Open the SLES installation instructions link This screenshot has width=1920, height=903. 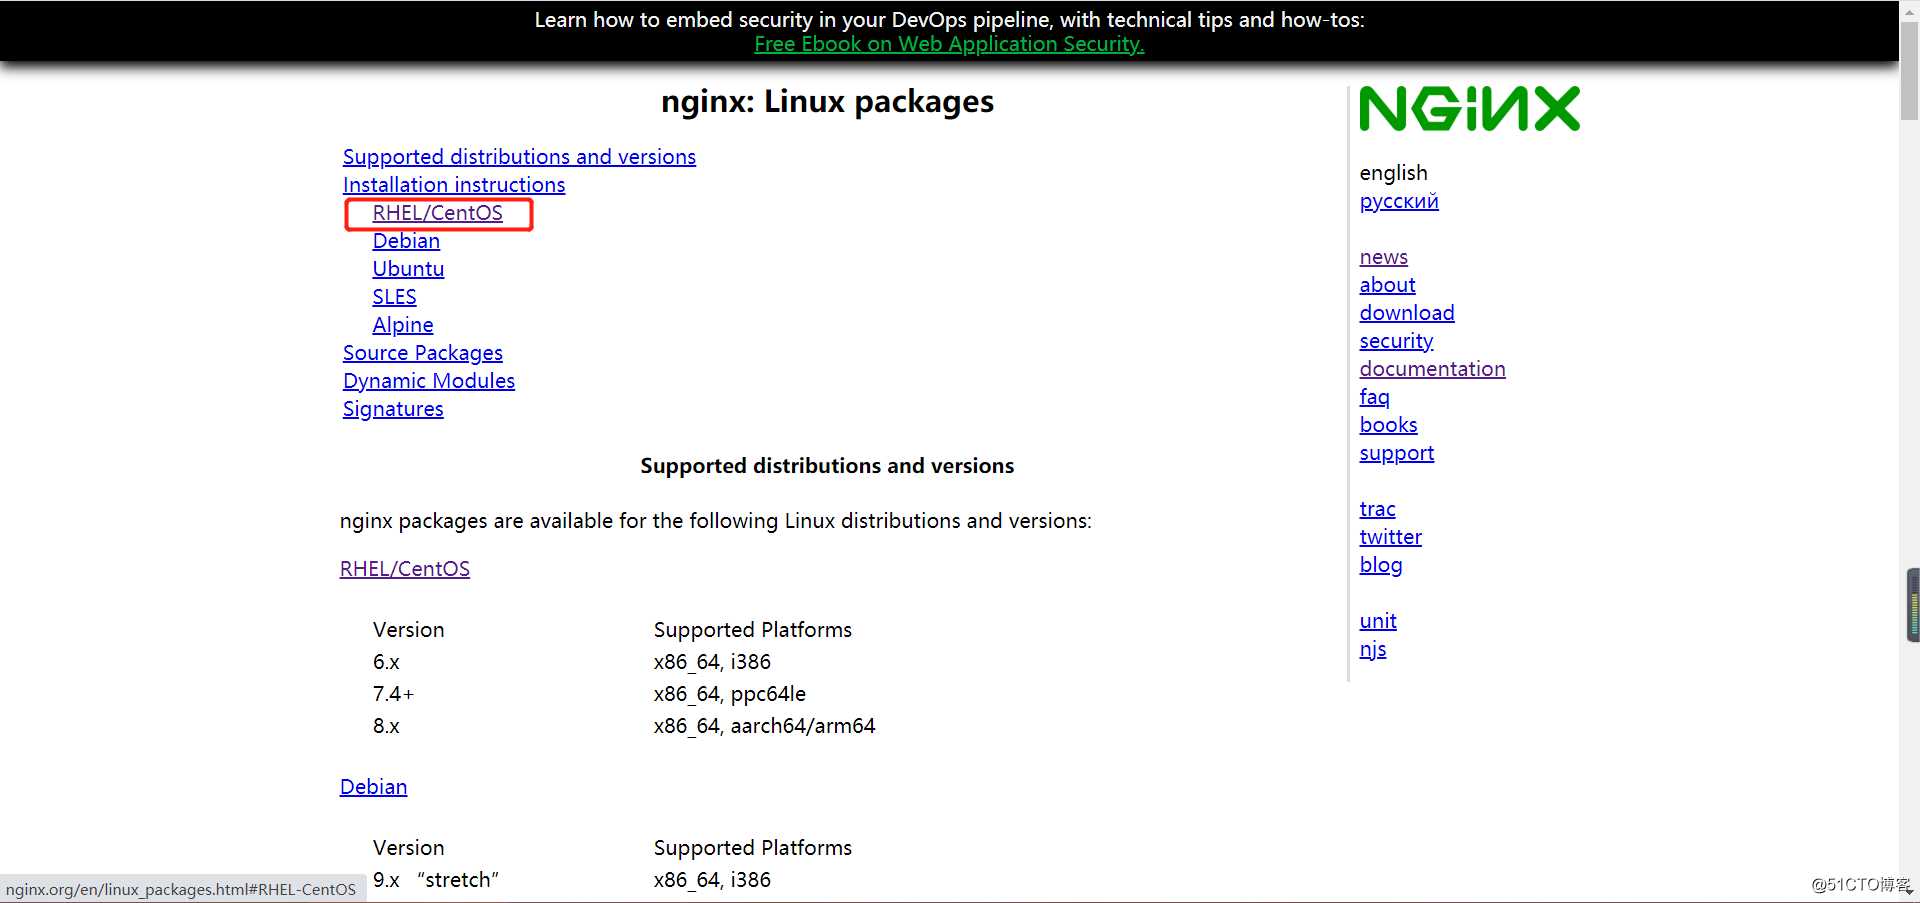(x=395, y=297)
